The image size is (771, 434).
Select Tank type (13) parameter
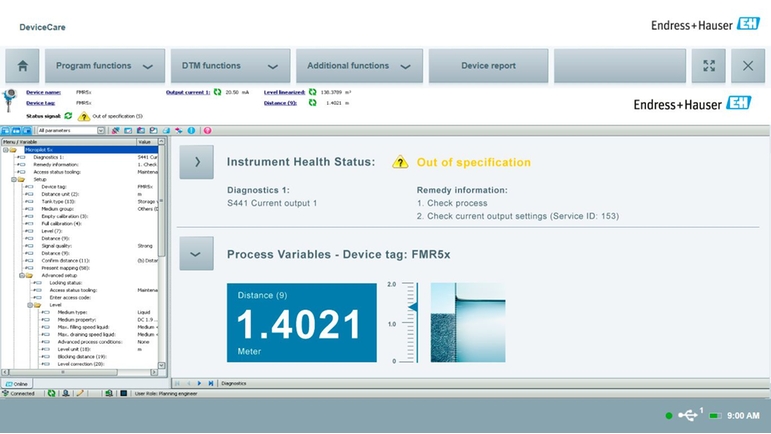point(58,202)
